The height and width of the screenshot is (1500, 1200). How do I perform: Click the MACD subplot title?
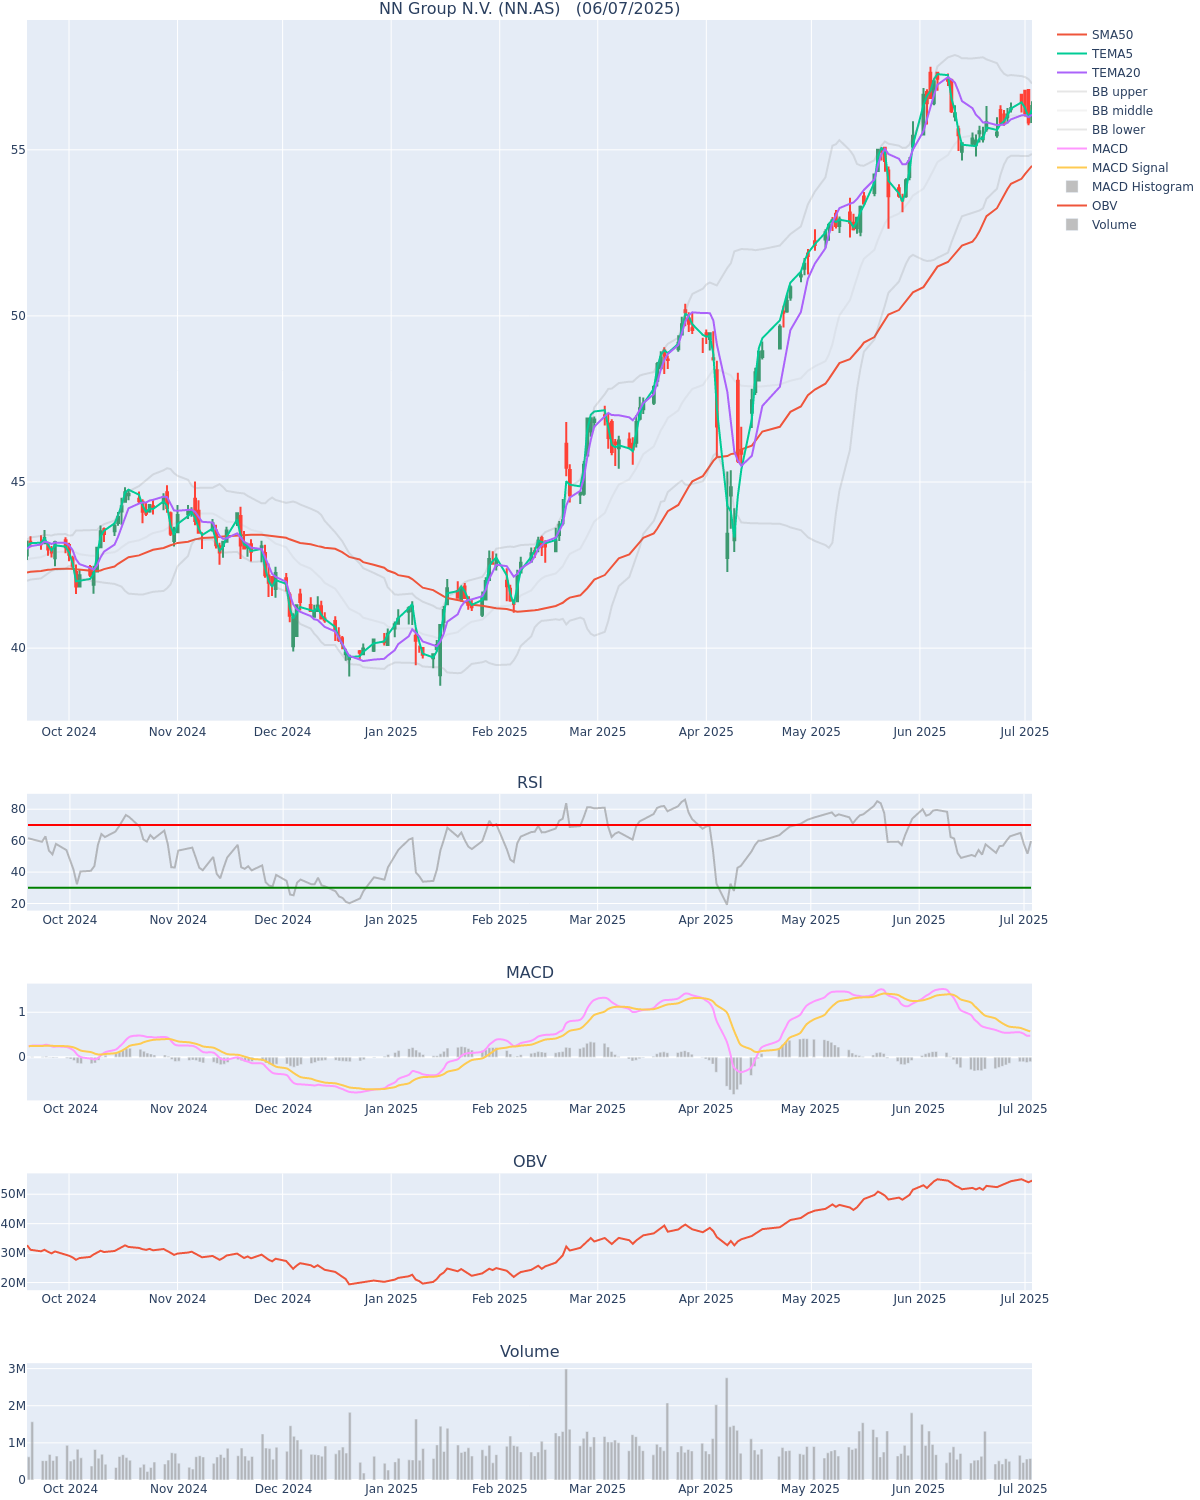coord(529,973)
